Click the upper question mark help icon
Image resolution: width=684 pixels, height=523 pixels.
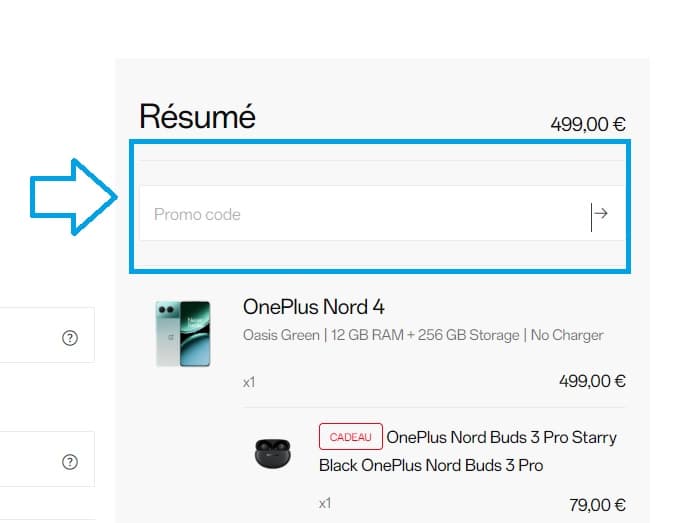tap(70, 338)
